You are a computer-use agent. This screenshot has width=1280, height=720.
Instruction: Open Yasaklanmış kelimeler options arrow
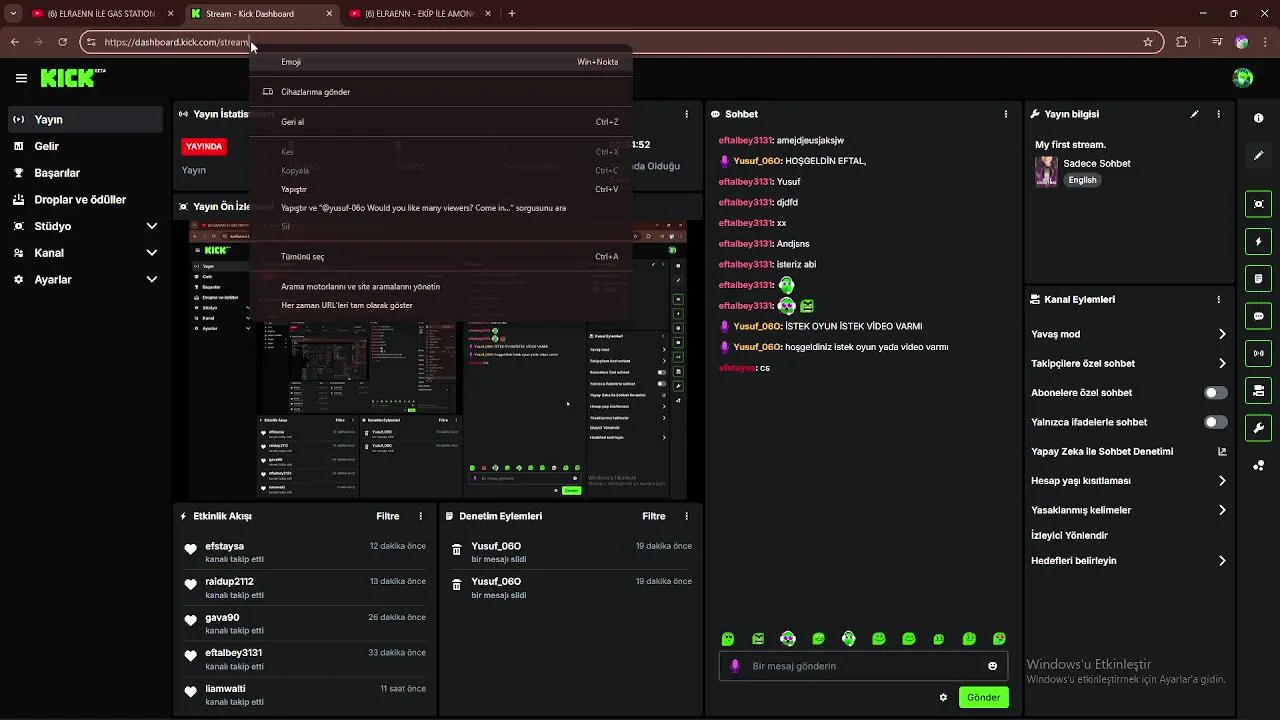tap(1222, 510)
